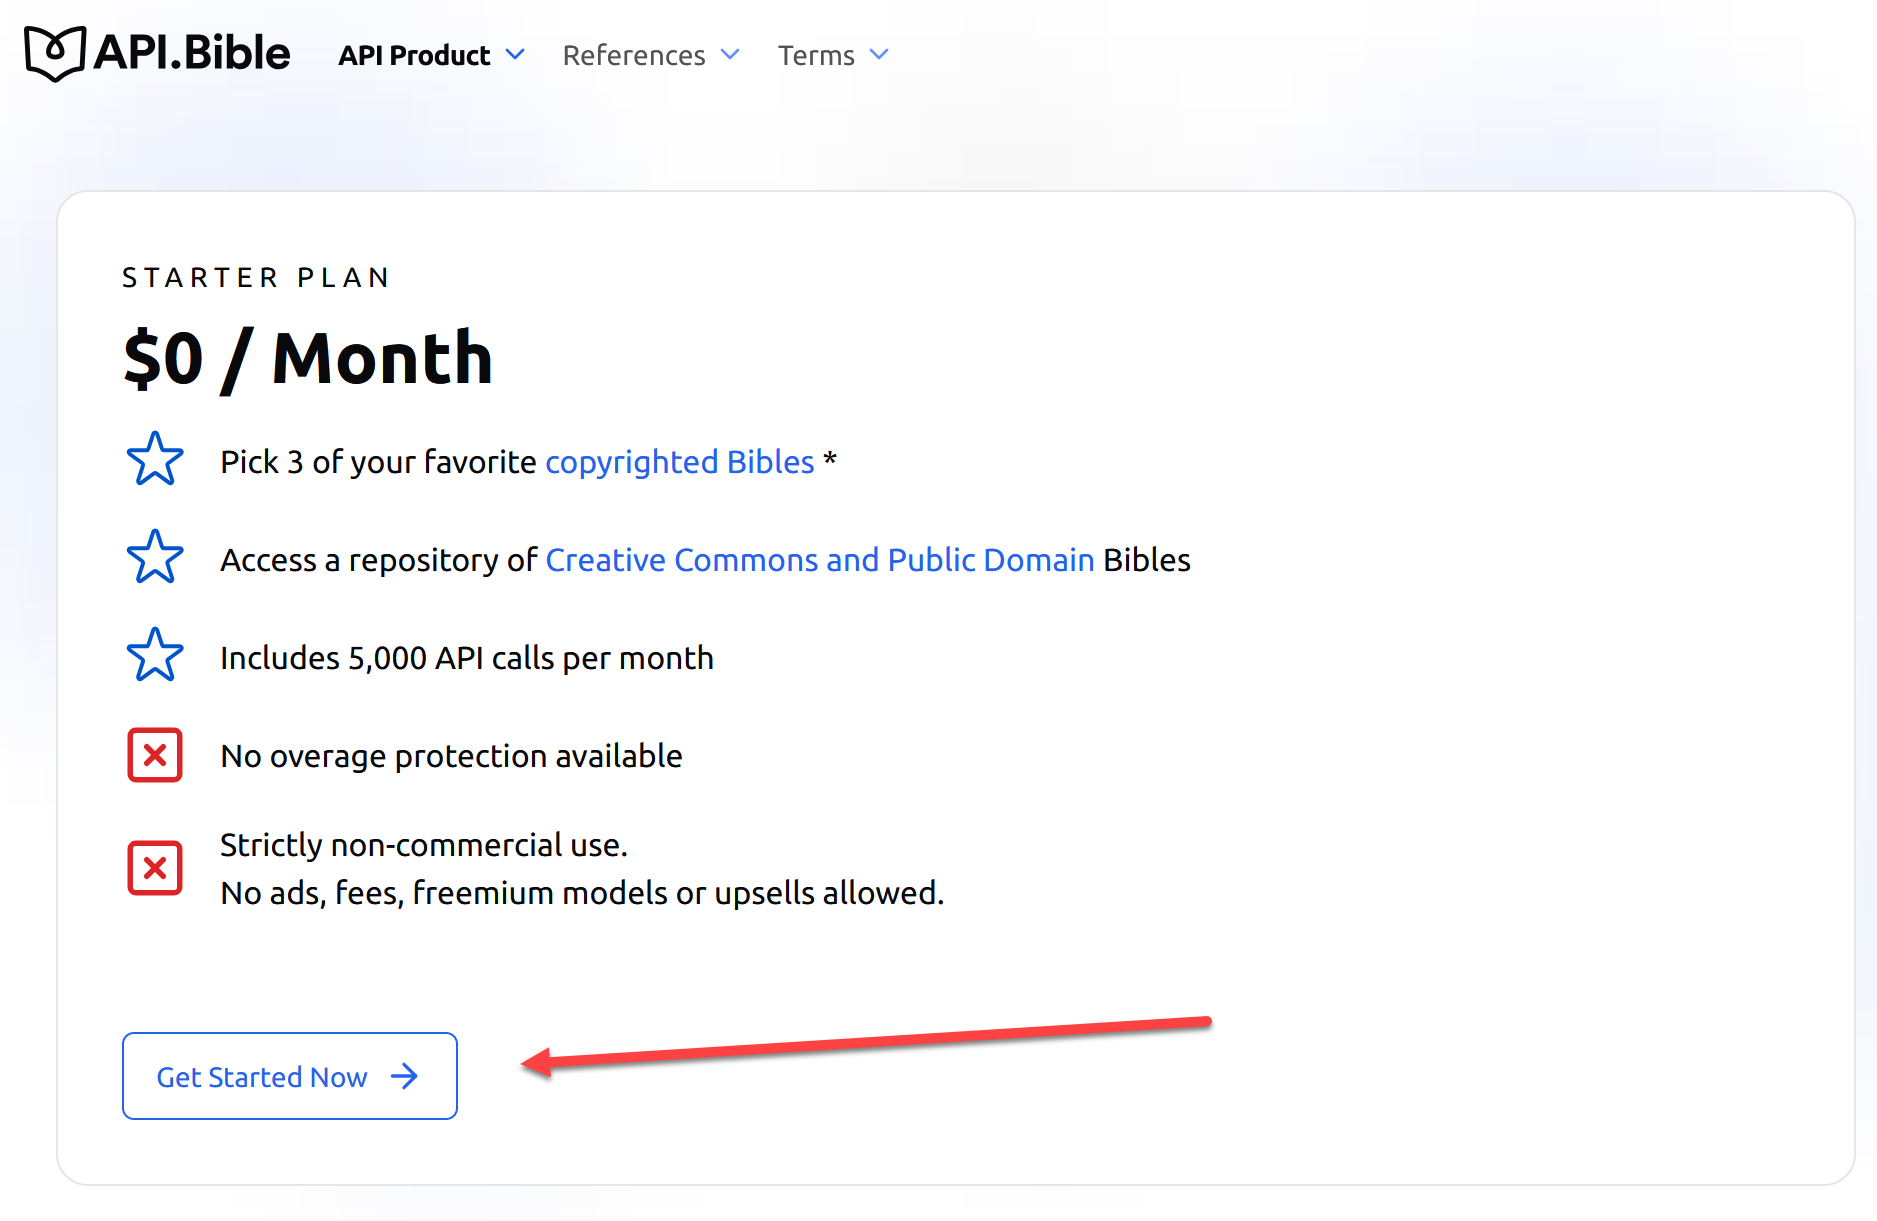Open the References menu
The width and height of the screenshot is (1877, 1221).
coord(634,56)
